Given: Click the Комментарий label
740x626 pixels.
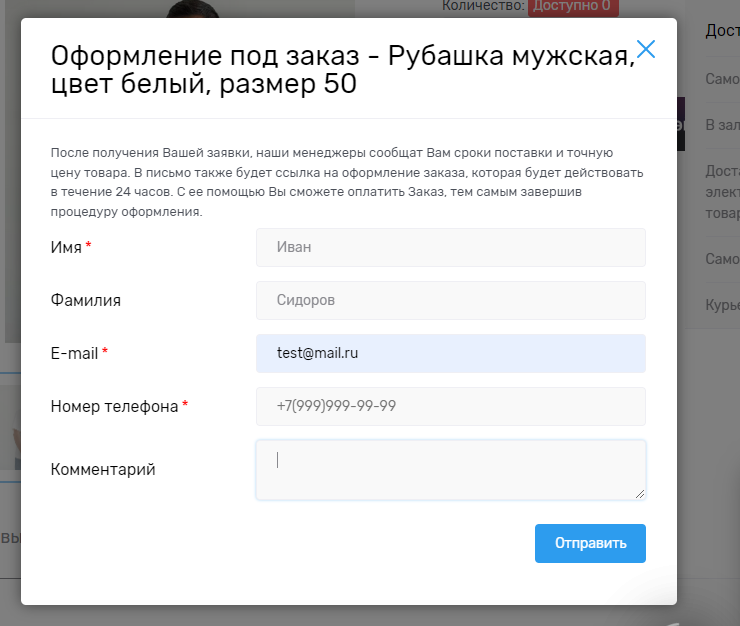Looking at the screenshot, I should click(103, 469).
